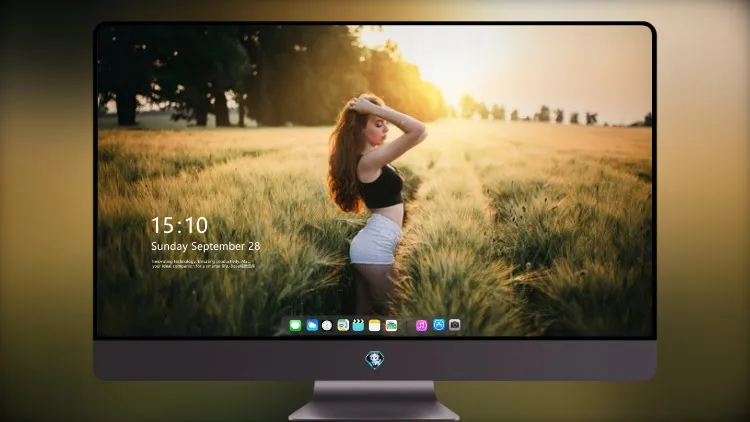Open the Photos gallery icon in dock
The image size is (750, 422).
point(391,325)
